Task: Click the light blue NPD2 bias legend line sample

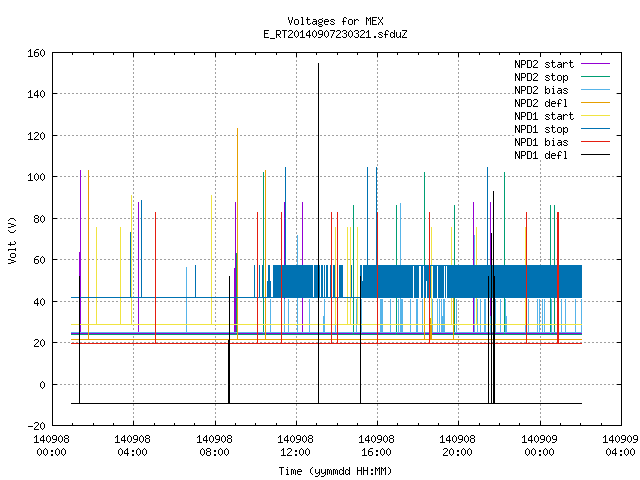Action: (596, 90)
